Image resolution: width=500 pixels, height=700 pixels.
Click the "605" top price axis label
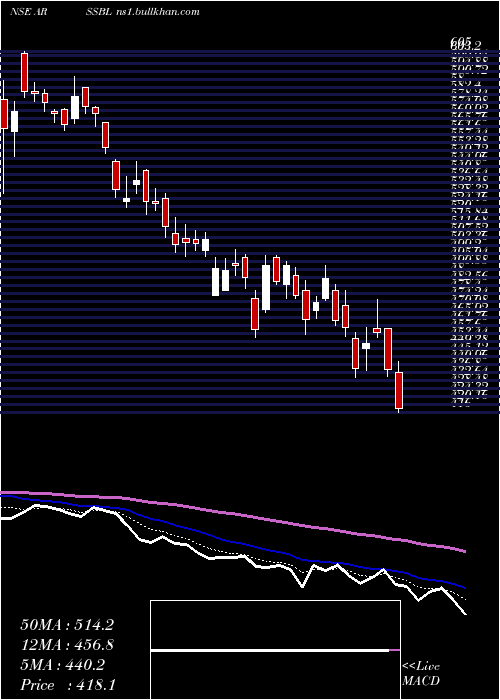pyautogui.click(x=462, y=41)
